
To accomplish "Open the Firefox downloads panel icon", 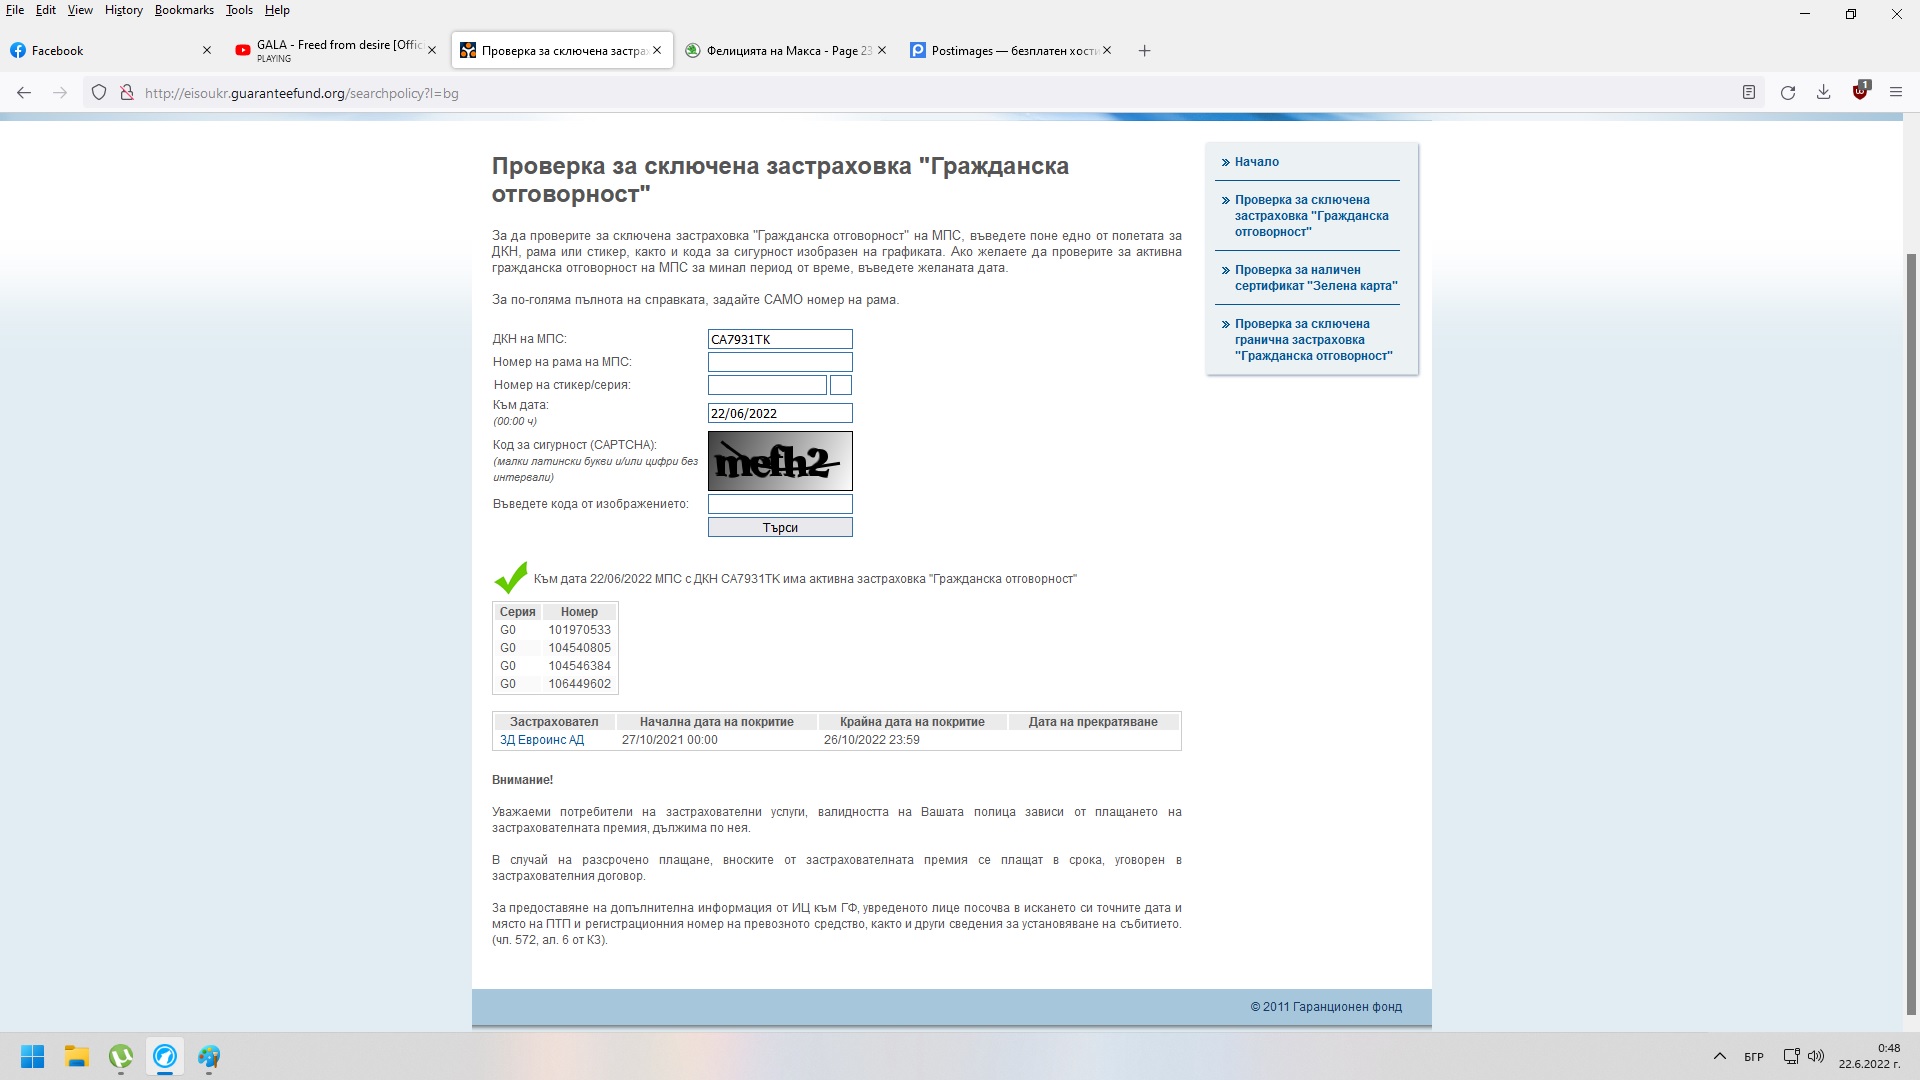I will pos(1823,93).
